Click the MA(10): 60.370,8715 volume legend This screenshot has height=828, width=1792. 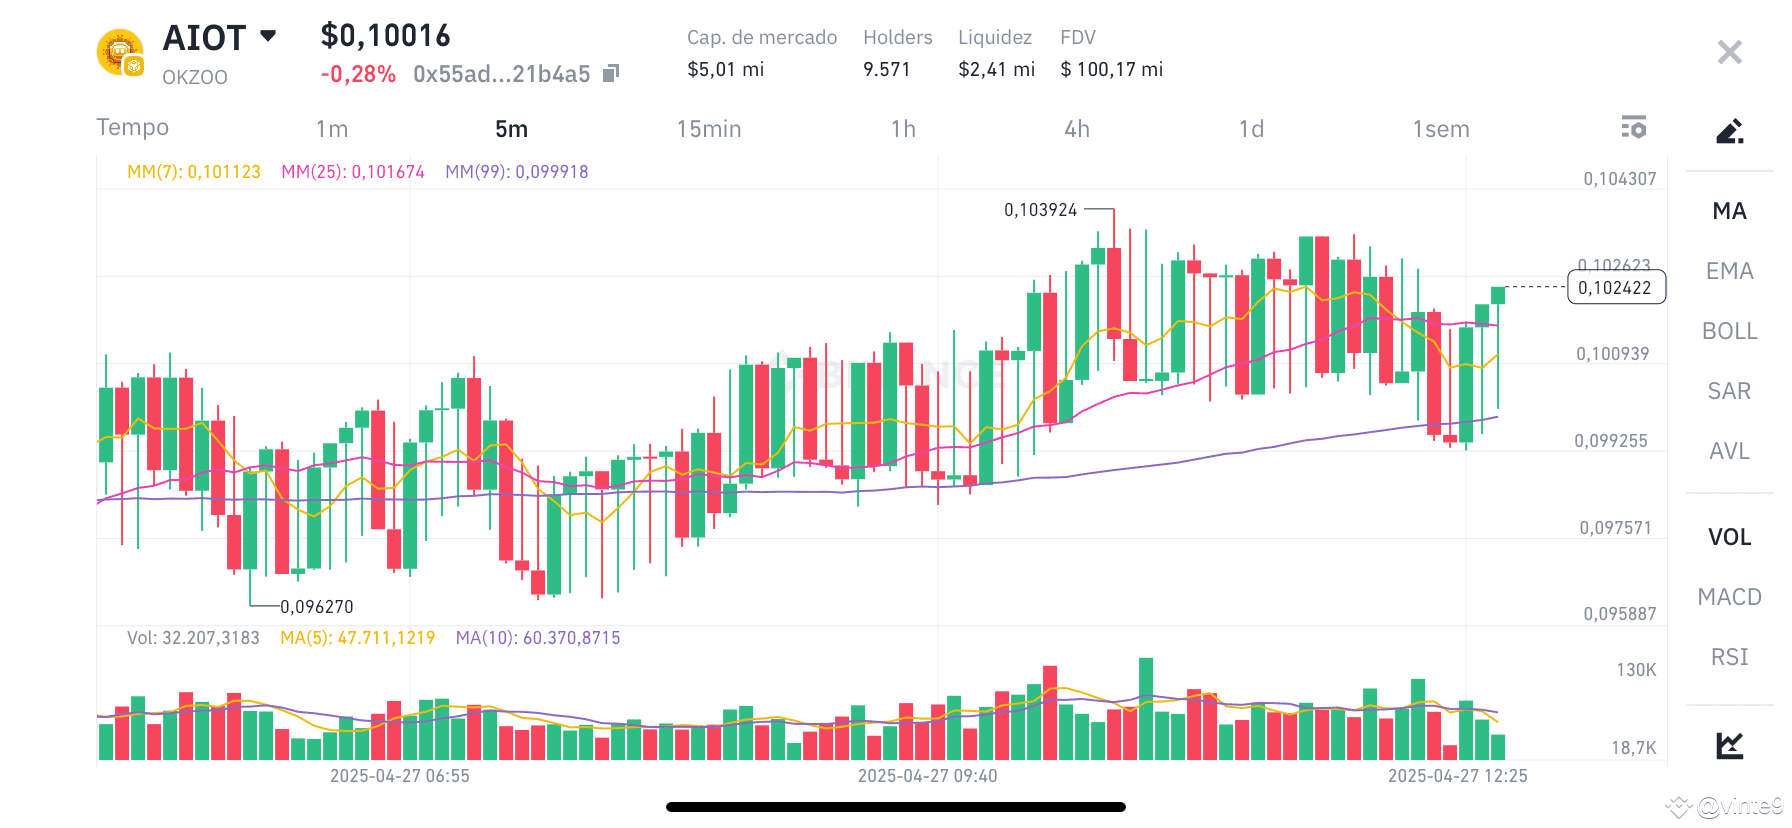coord(538,638)
